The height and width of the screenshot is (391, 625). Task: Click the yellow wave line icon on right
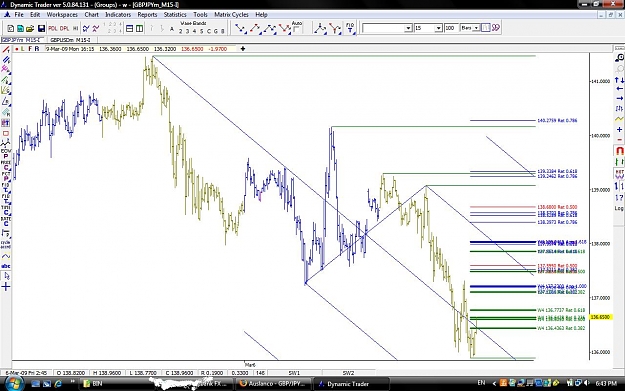pyautogui.click(x=619, y=119)
